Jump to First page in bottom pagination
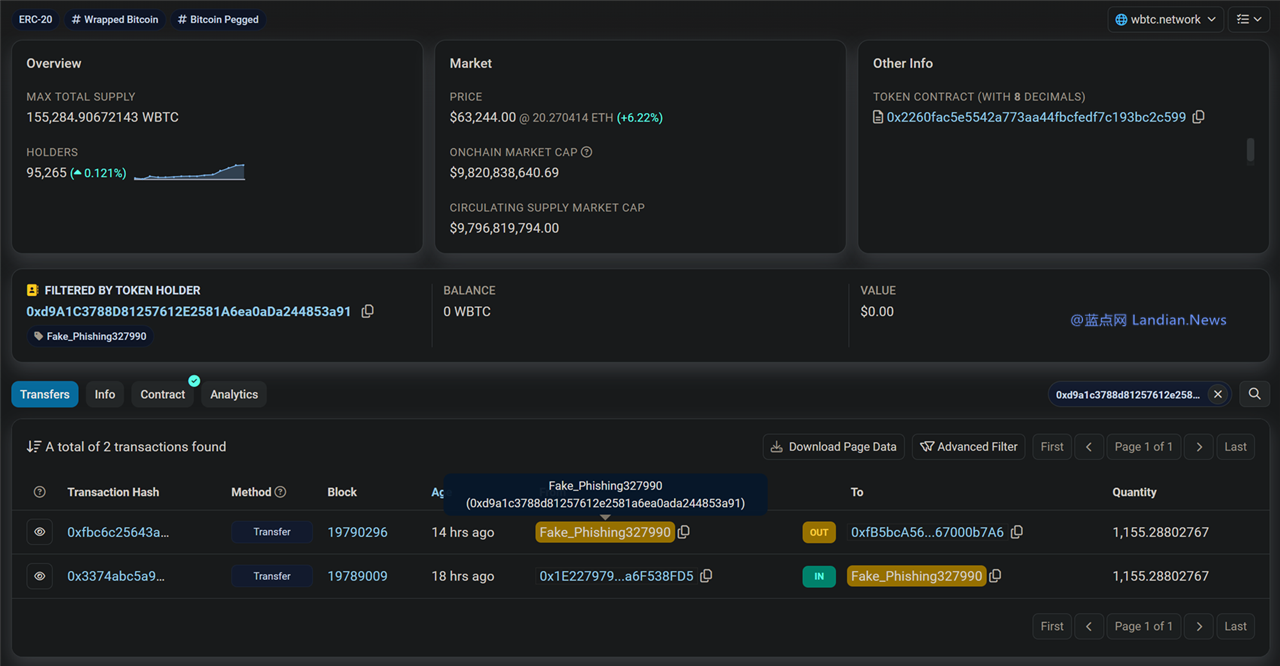 click(1052, 626)
